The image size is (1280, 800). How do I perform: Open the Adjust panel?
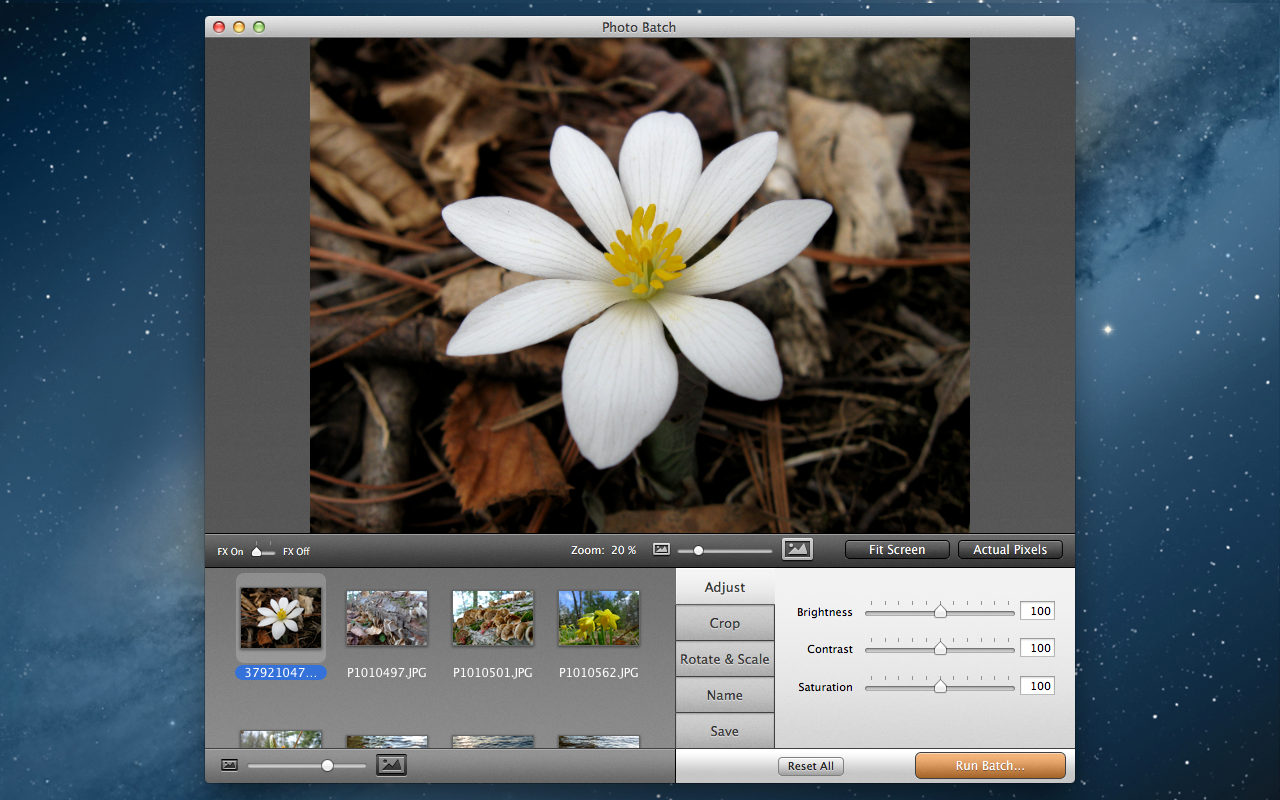click(x=724, y=587)
